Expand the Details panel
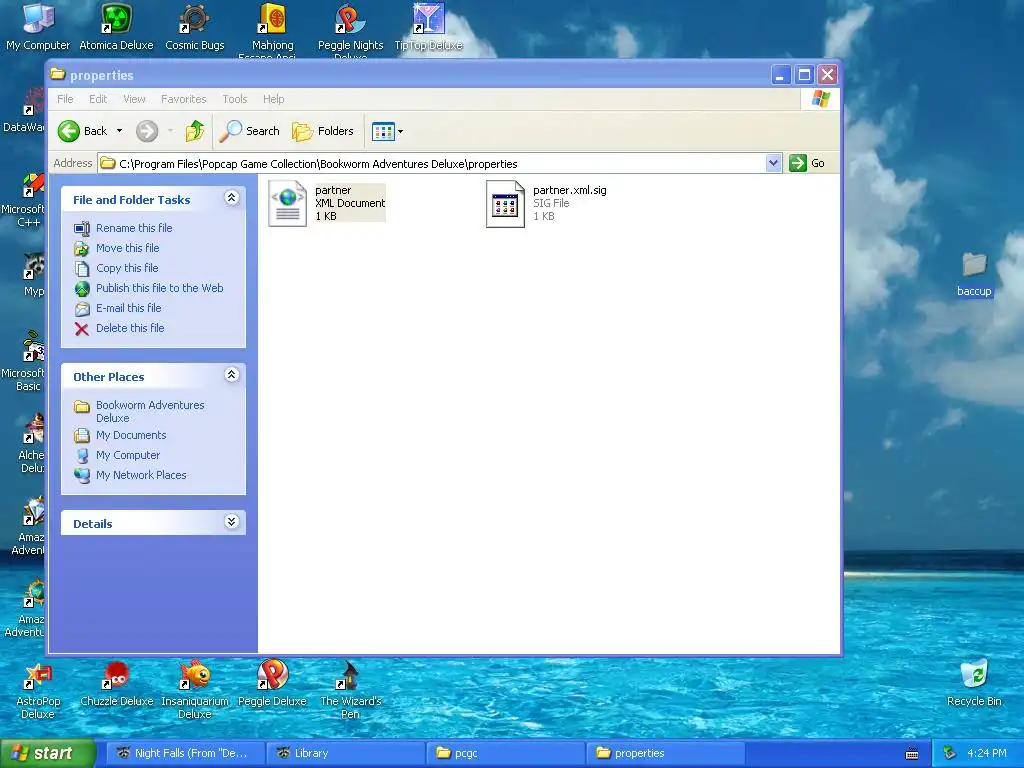Viewport: 1024px width, 768px height. click(x=231, y=522)
